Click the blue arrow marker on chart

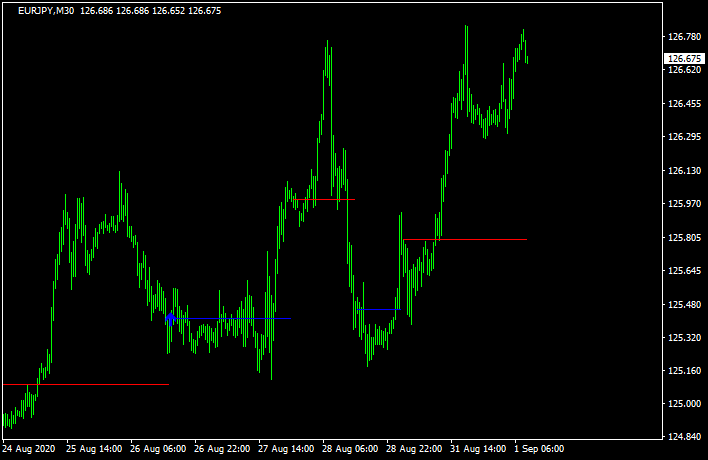(x=170, y=319)
